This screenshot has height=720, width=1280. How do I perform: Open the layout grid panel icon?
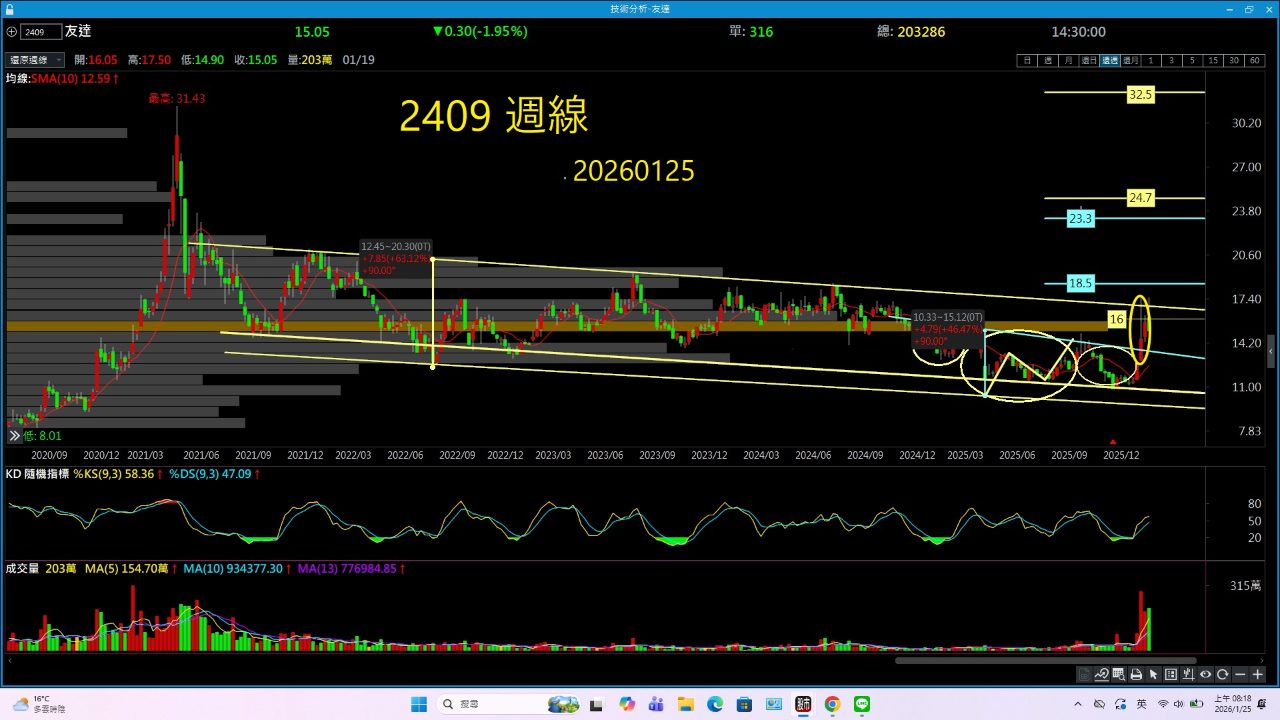tap(1170, 675)
